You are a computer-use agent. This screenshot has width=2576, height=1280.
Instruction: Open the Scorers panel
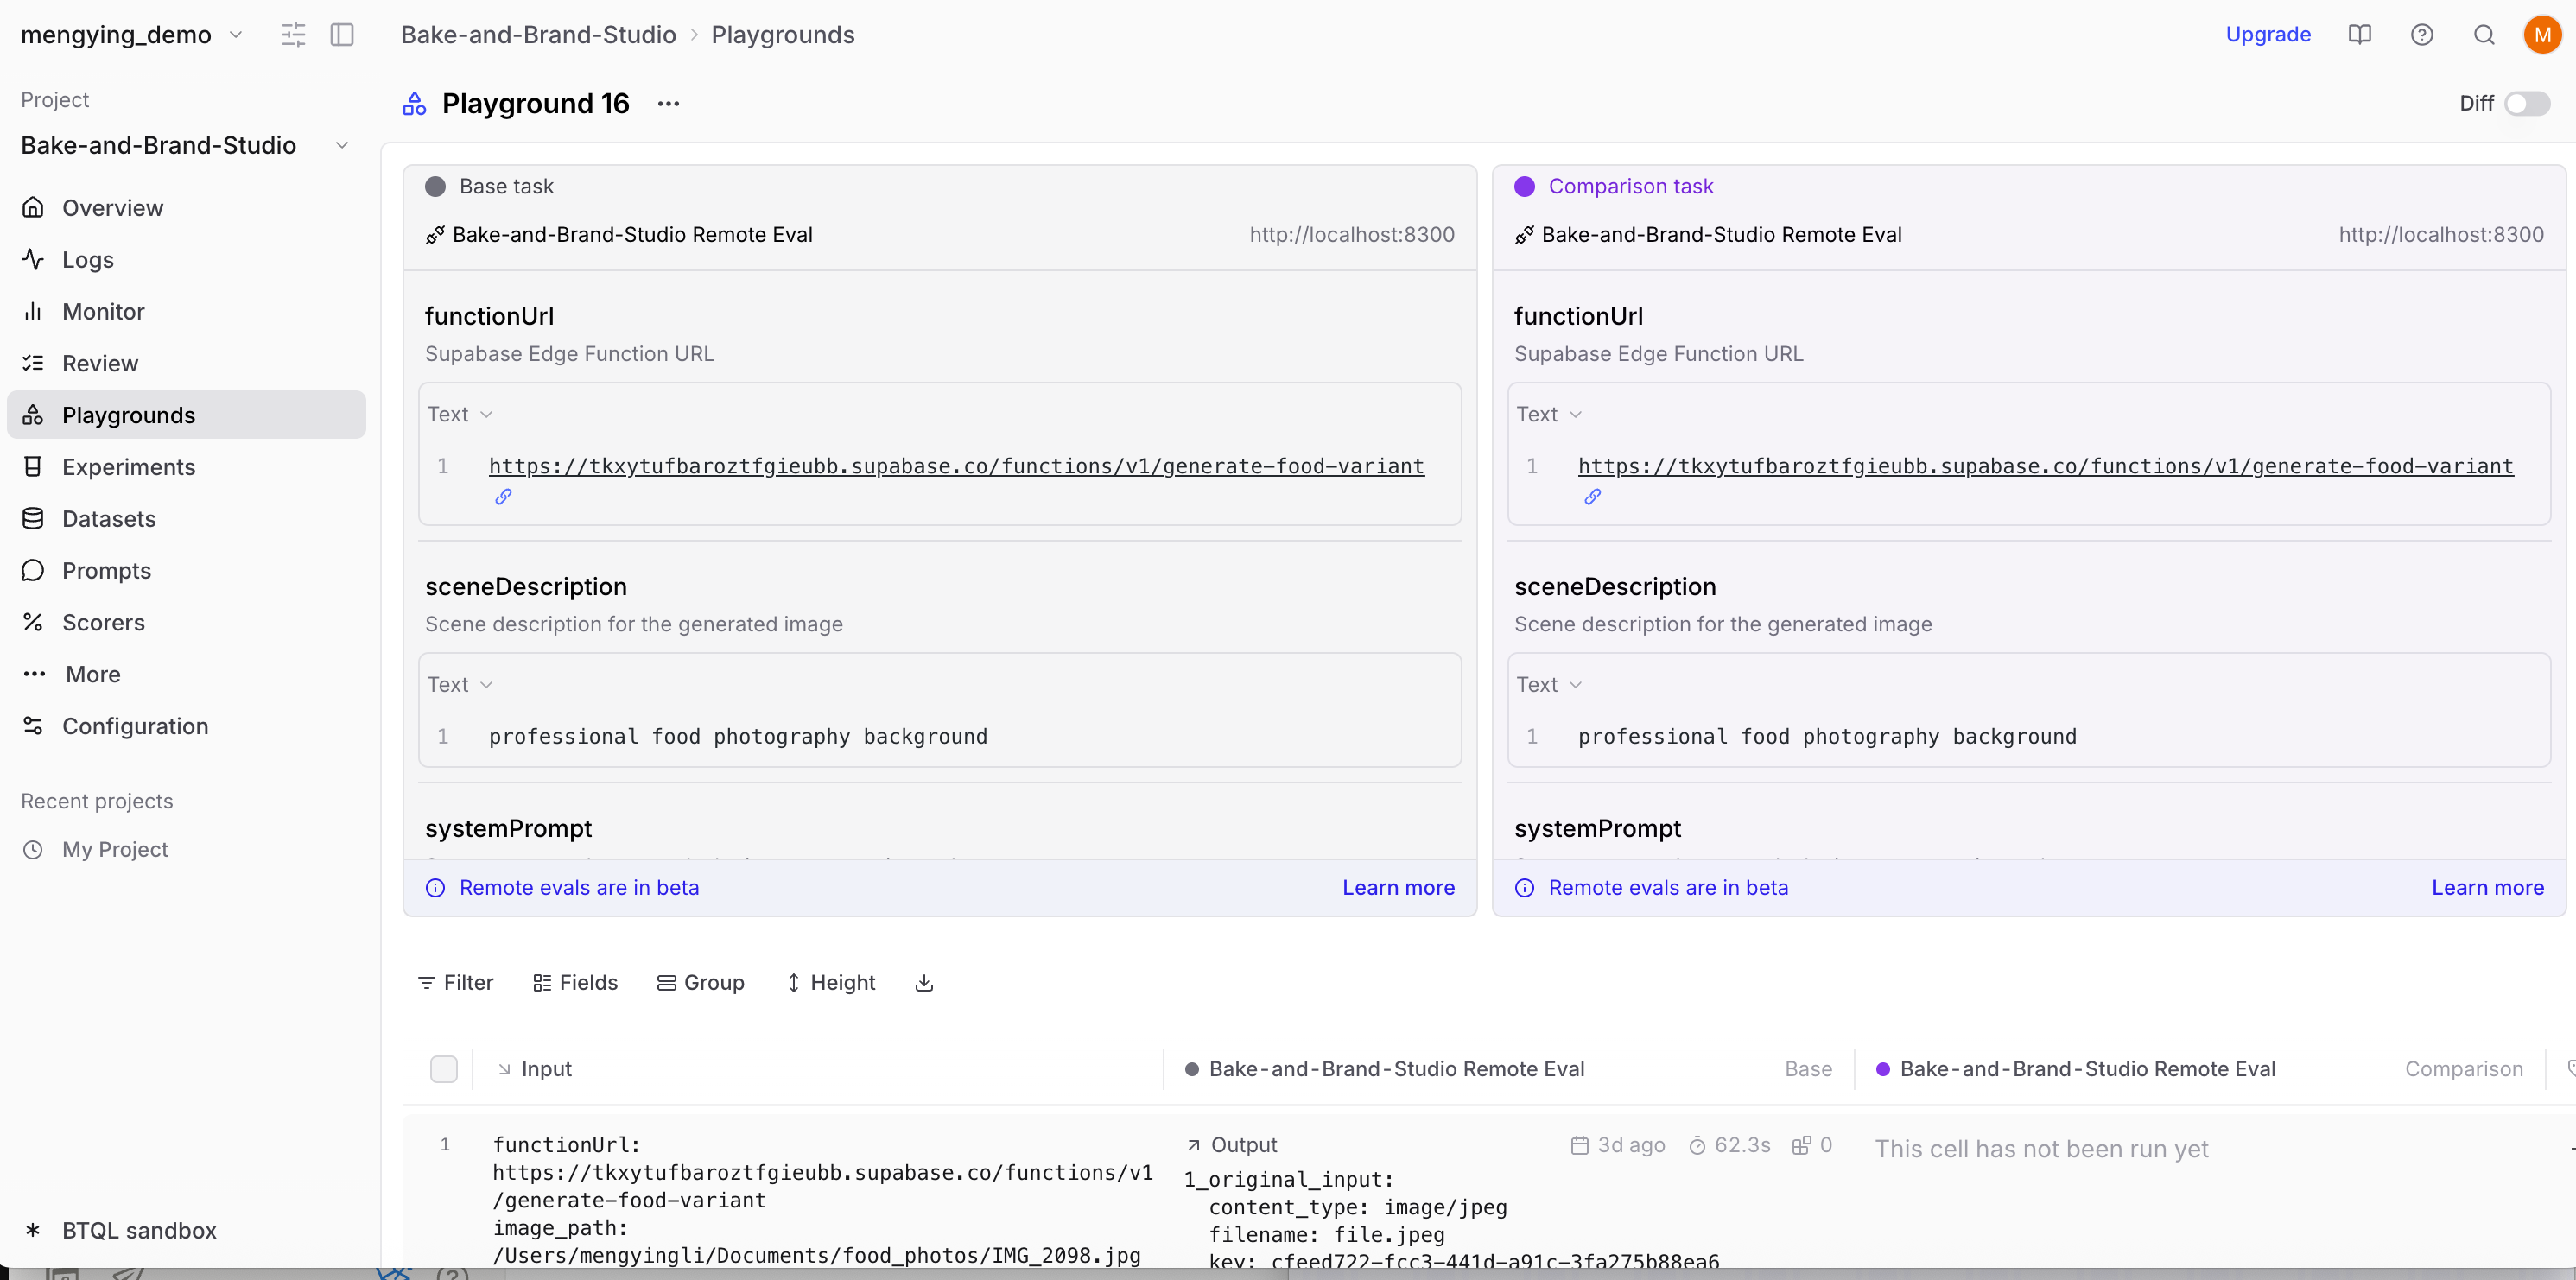point(104,622)
